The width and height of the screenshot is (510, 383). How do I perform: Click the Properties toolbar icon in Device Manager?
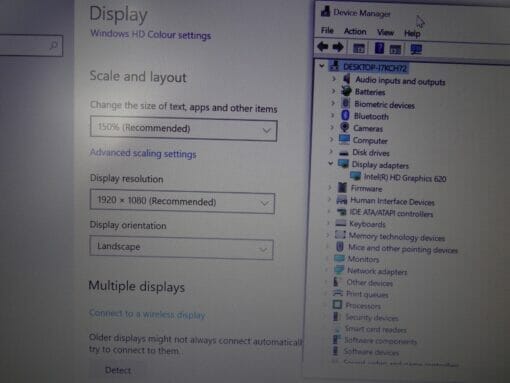coord(359,48)
